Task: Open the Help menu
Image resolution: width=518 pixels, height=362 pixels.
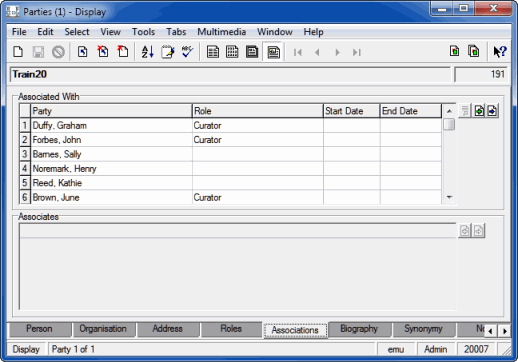Action: 313,32
